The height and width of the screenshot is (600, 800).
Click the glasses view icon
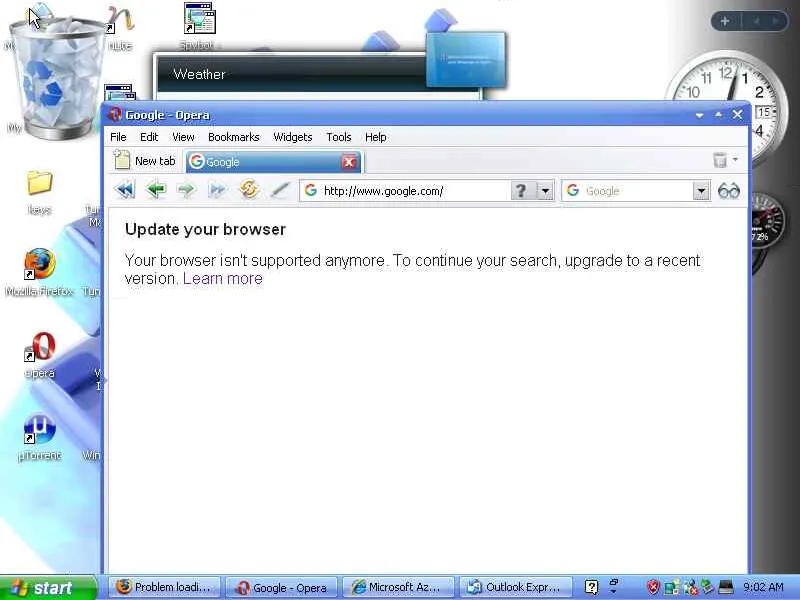pyautogui.click(x=729, y=191)
